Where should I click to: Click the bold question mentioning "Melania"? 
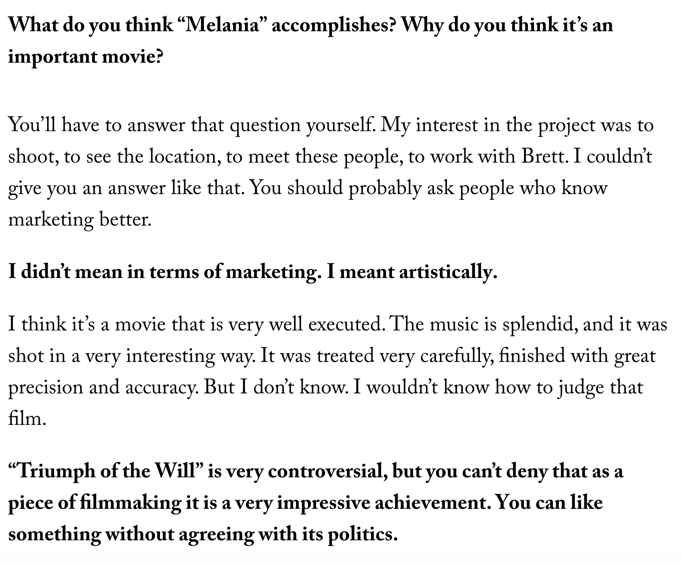click(310, 27)
